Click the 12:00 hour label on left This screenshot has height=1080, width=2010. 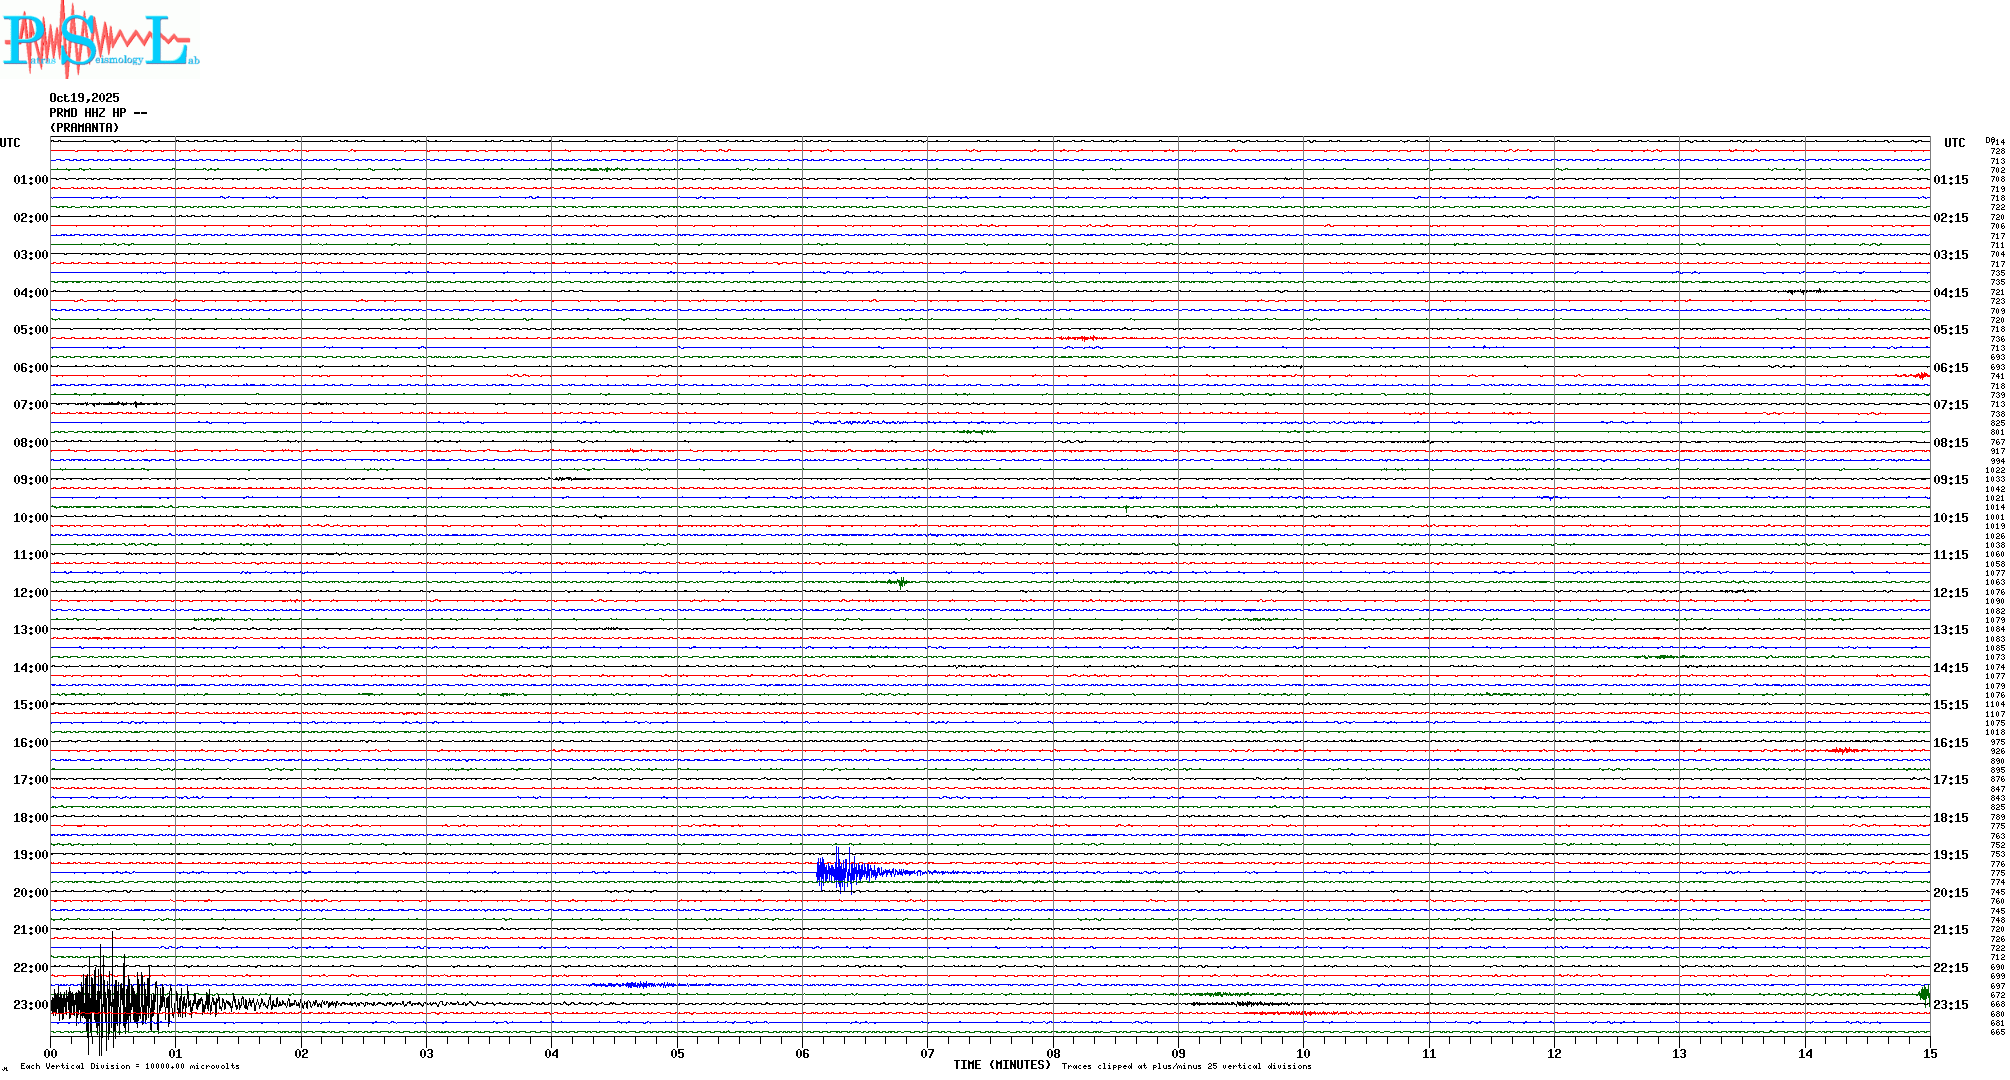point(30,593)
